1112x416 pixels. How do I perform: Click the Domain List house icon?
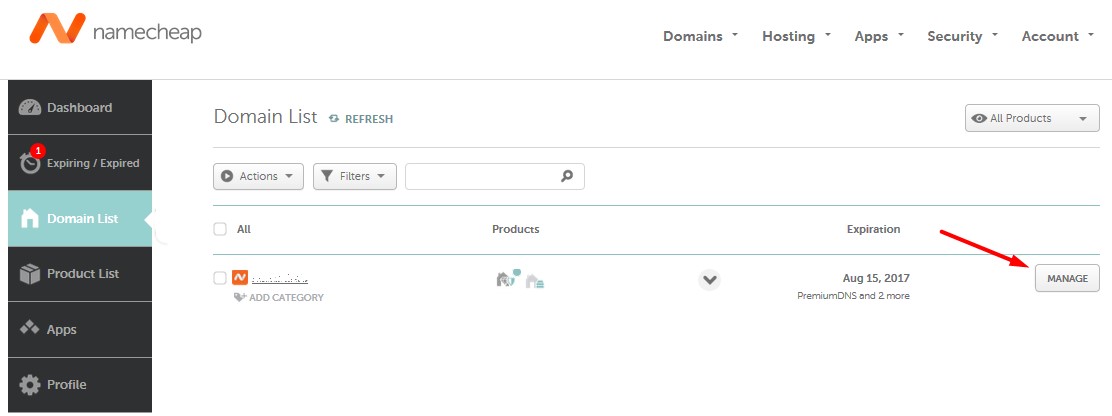pos(30,218)
